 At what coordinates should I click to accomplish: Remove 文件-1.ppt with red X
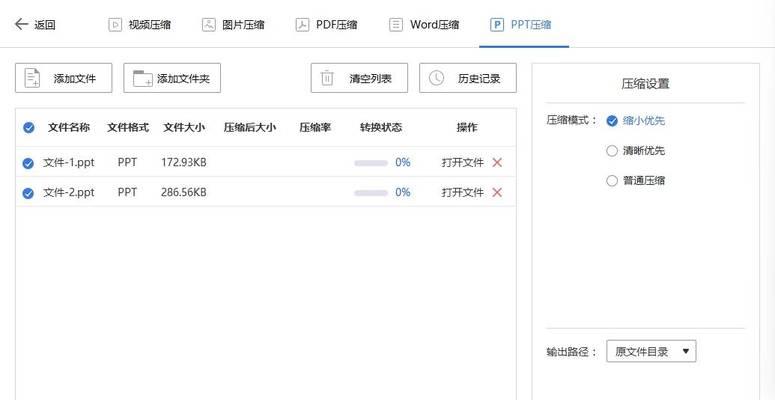click(x=497, y=162)
